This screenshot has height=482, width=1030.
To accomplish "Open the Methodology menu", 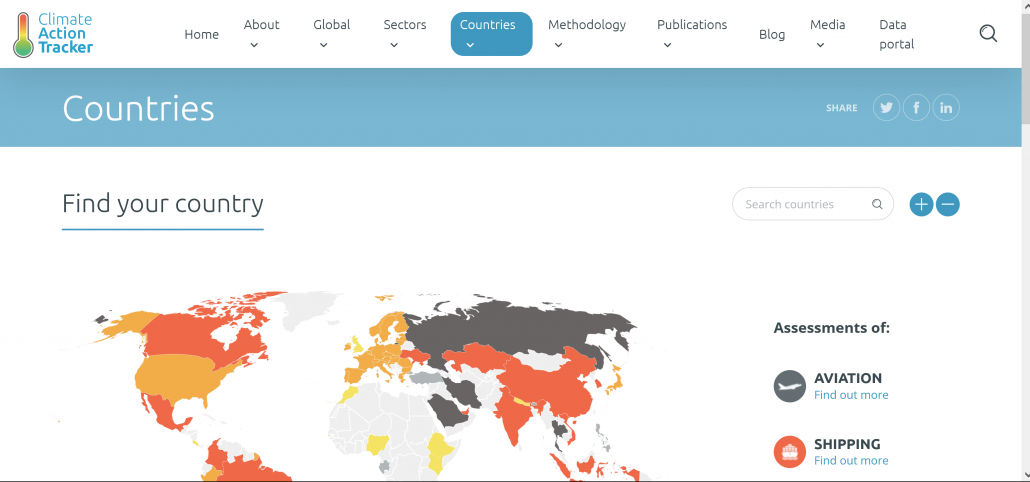I will coord(587,24).
